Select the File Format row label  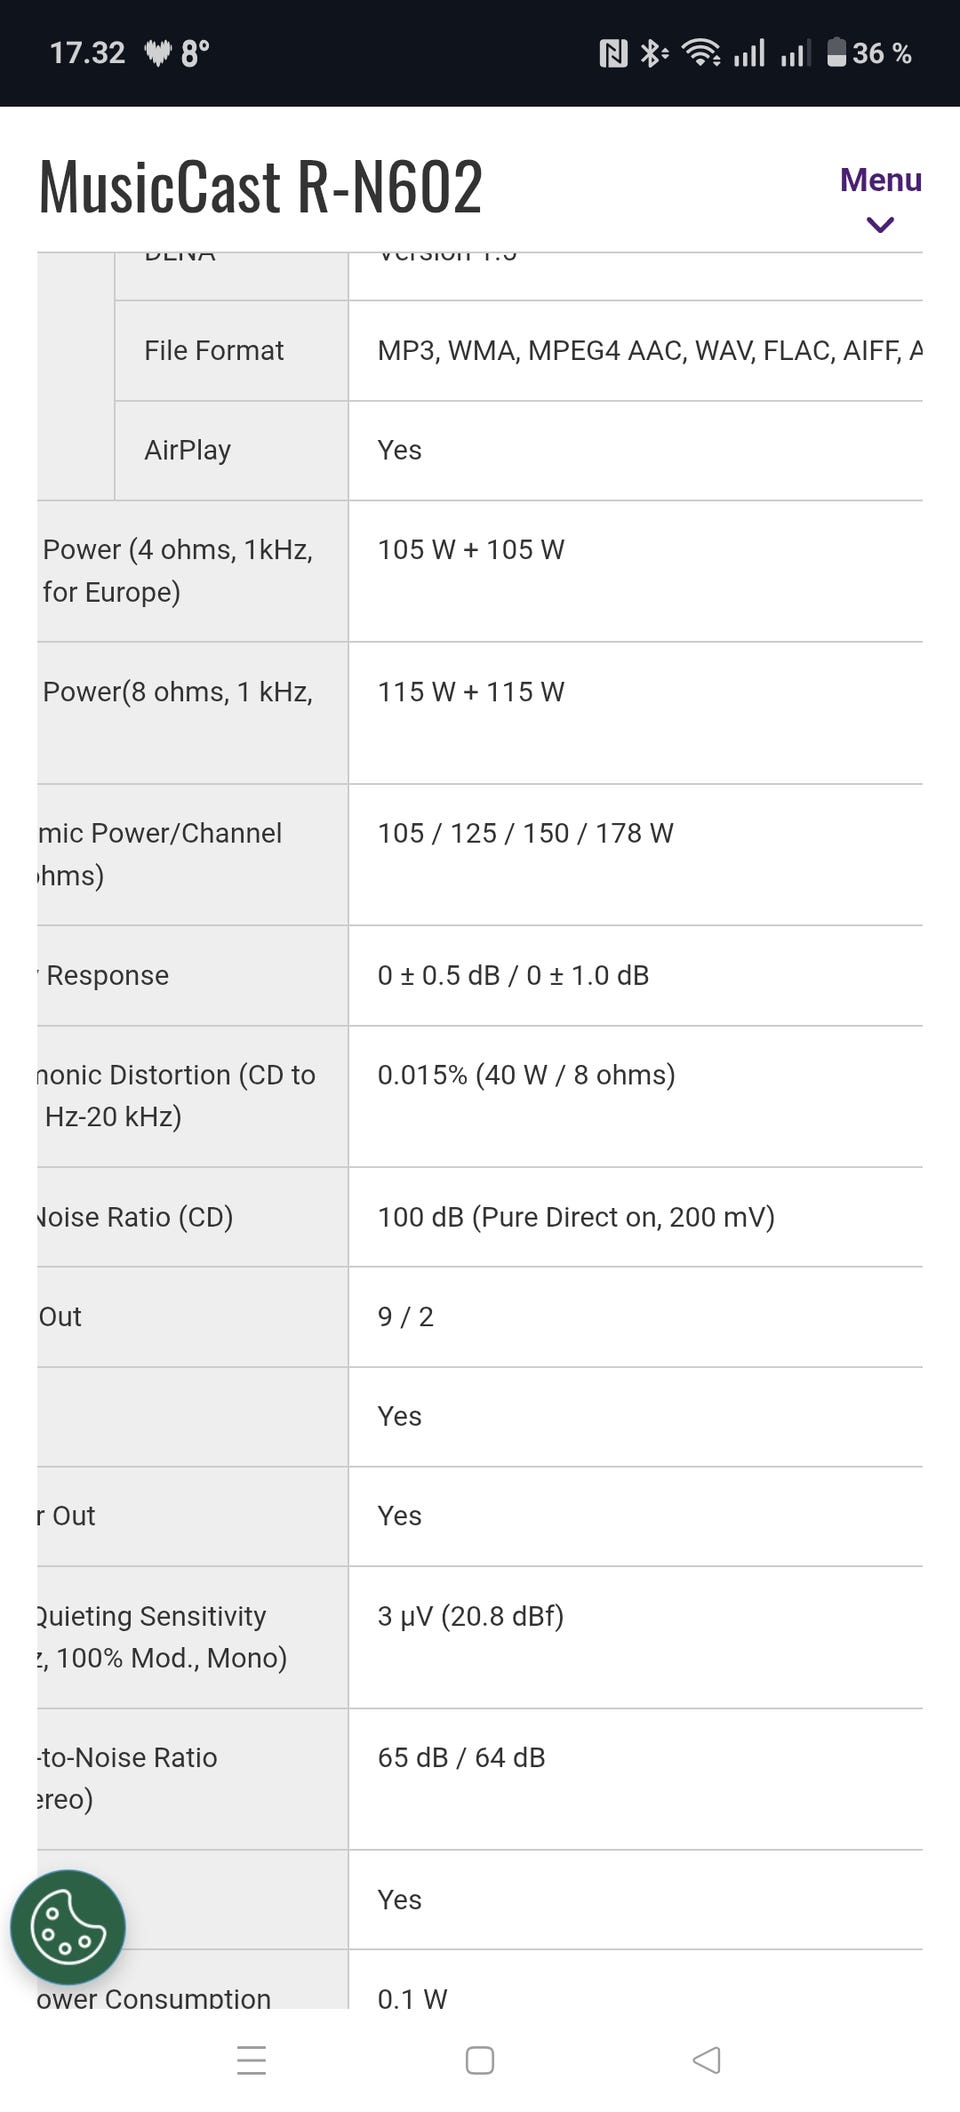coord(214,351)
